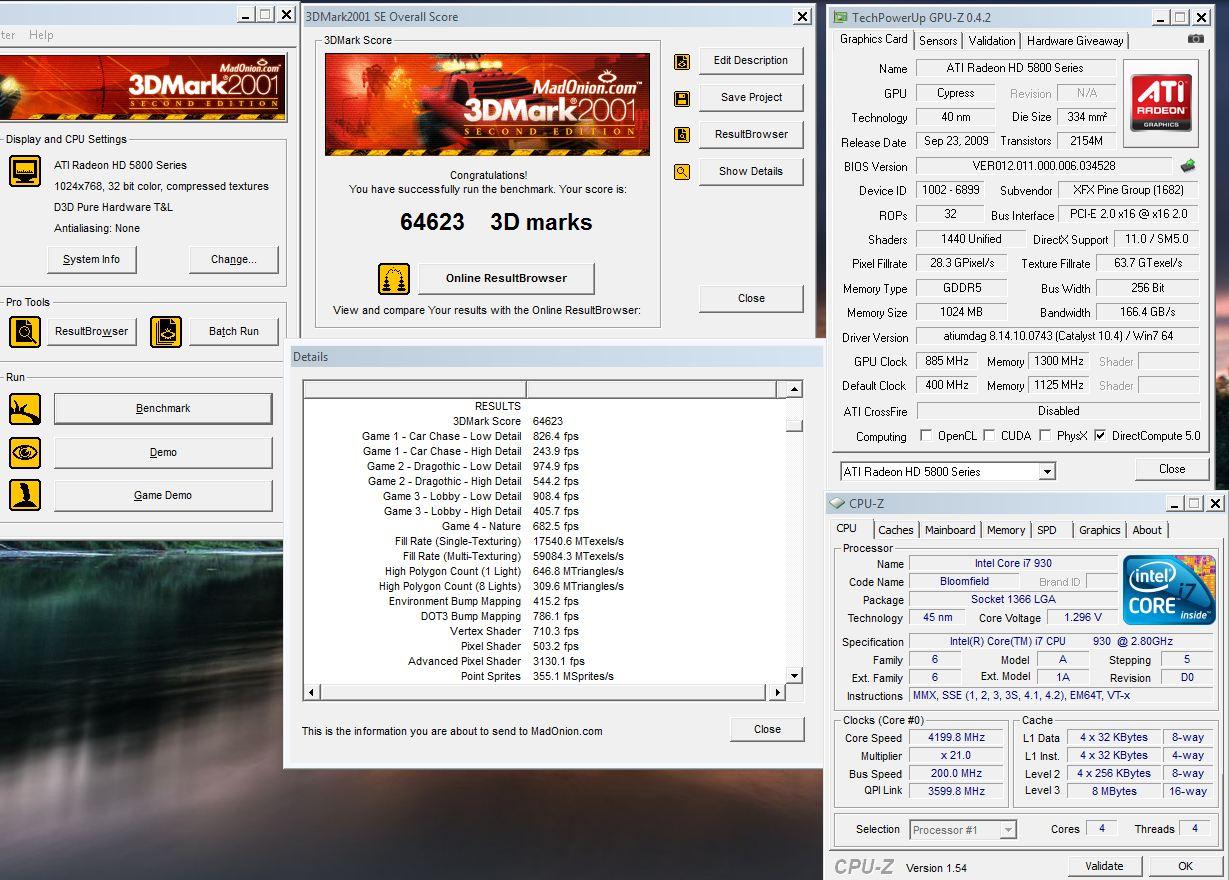Click the Game Demo button
This screenshot has width=1229, height=880.
click(163, 495)
